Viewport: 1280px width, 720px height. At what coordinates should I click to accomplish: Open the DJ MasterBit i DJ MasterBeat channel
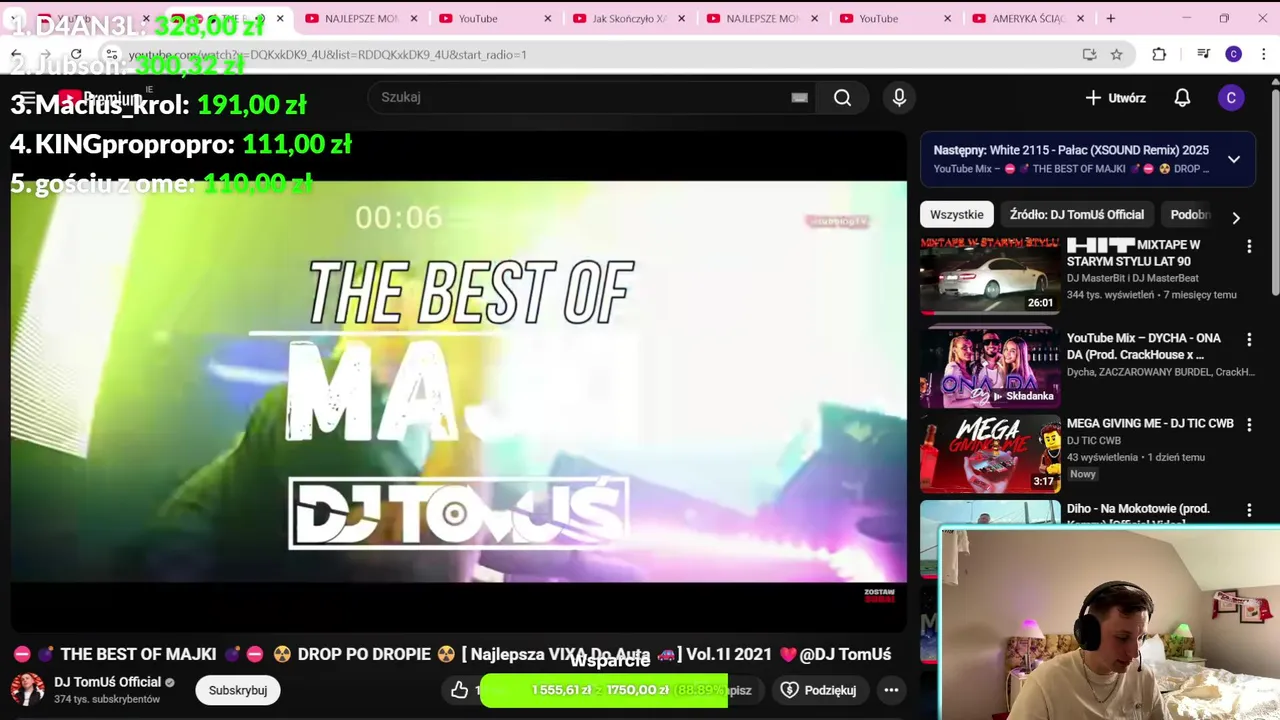click(x=1133, y=278)
